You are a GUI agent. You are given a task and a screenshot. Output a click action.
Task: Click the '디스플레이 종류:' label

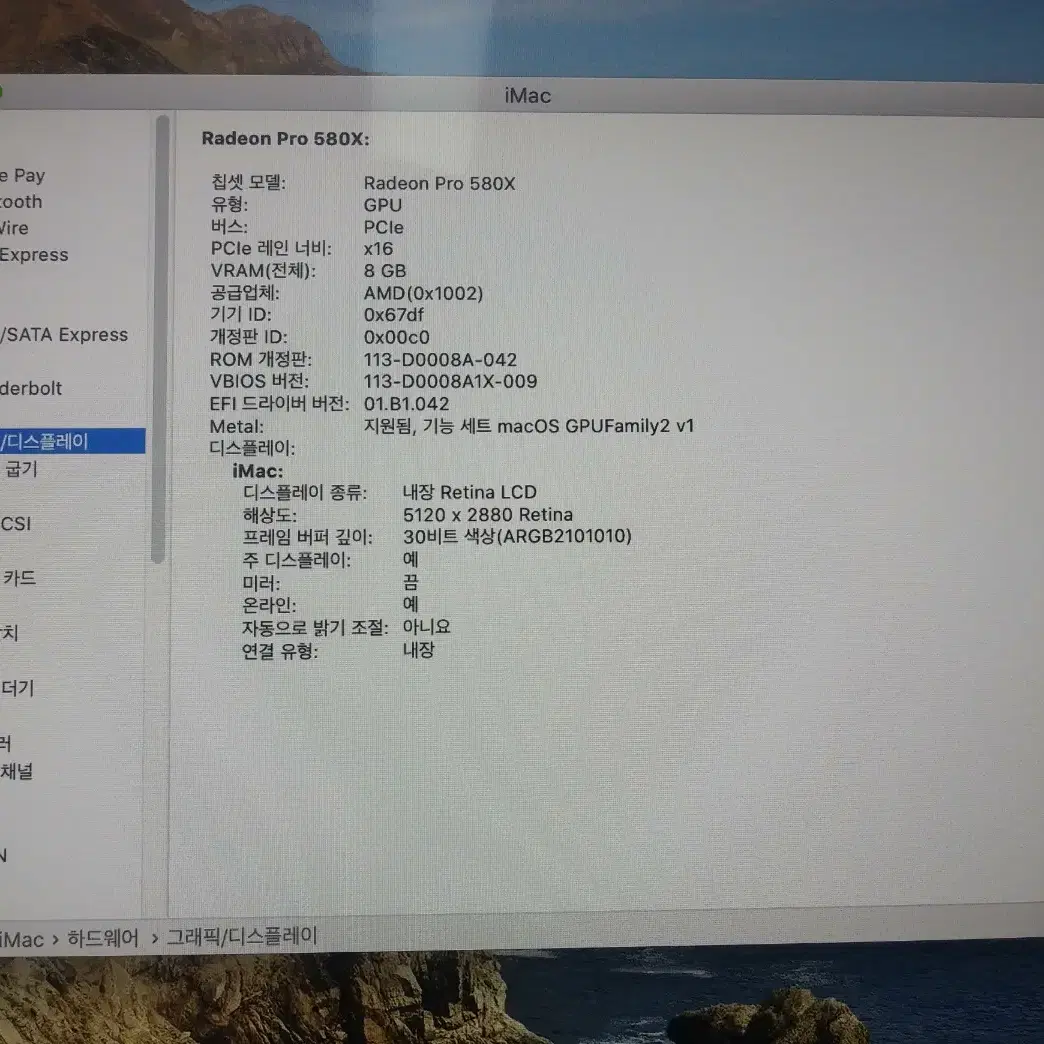pyautogui.click(x=305, y=493)
